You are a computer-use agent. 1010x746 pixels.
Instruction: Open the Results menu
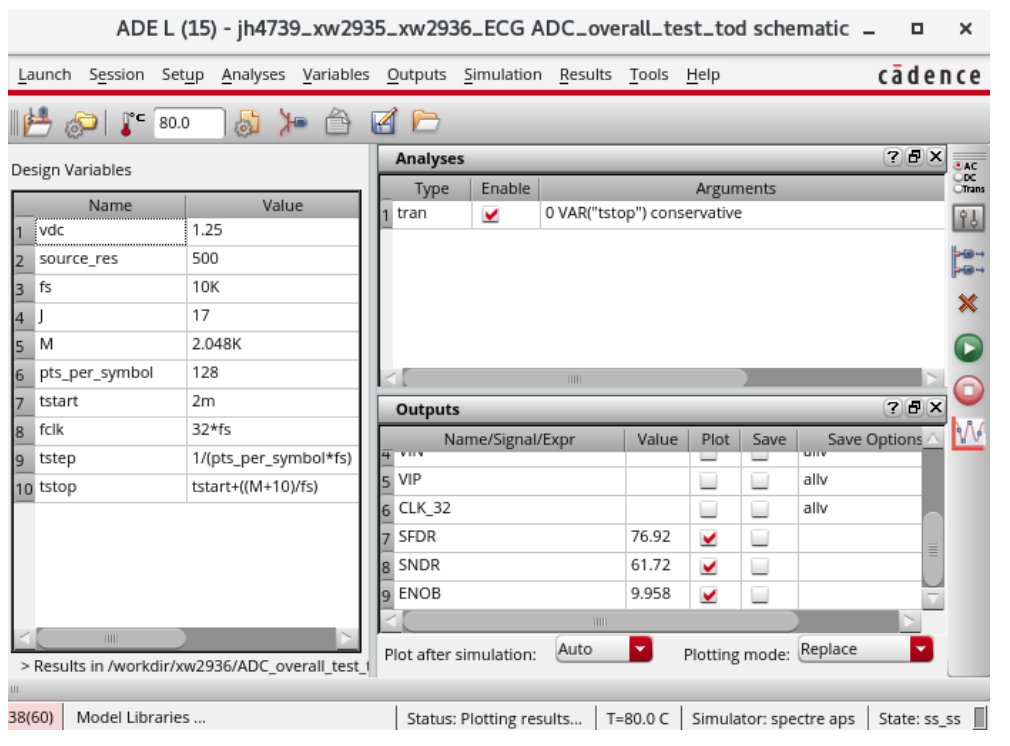pos(585,75)
